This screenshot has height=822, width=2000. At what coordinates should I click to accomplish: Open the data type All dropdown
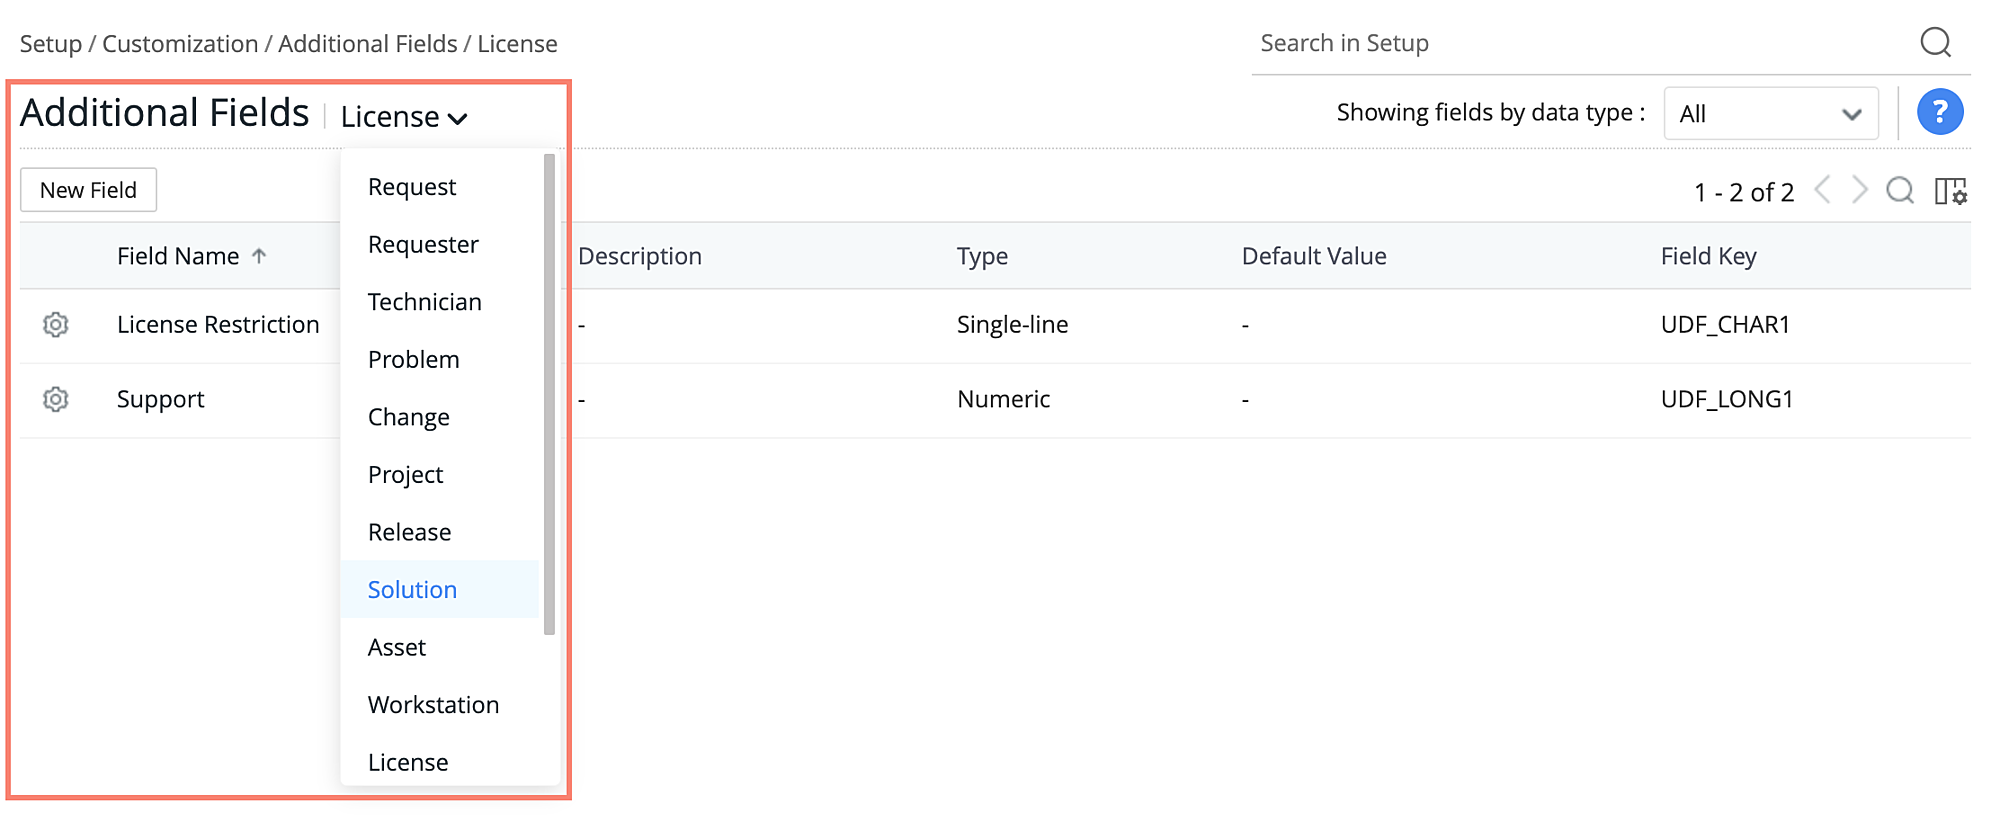(1770, 114)
